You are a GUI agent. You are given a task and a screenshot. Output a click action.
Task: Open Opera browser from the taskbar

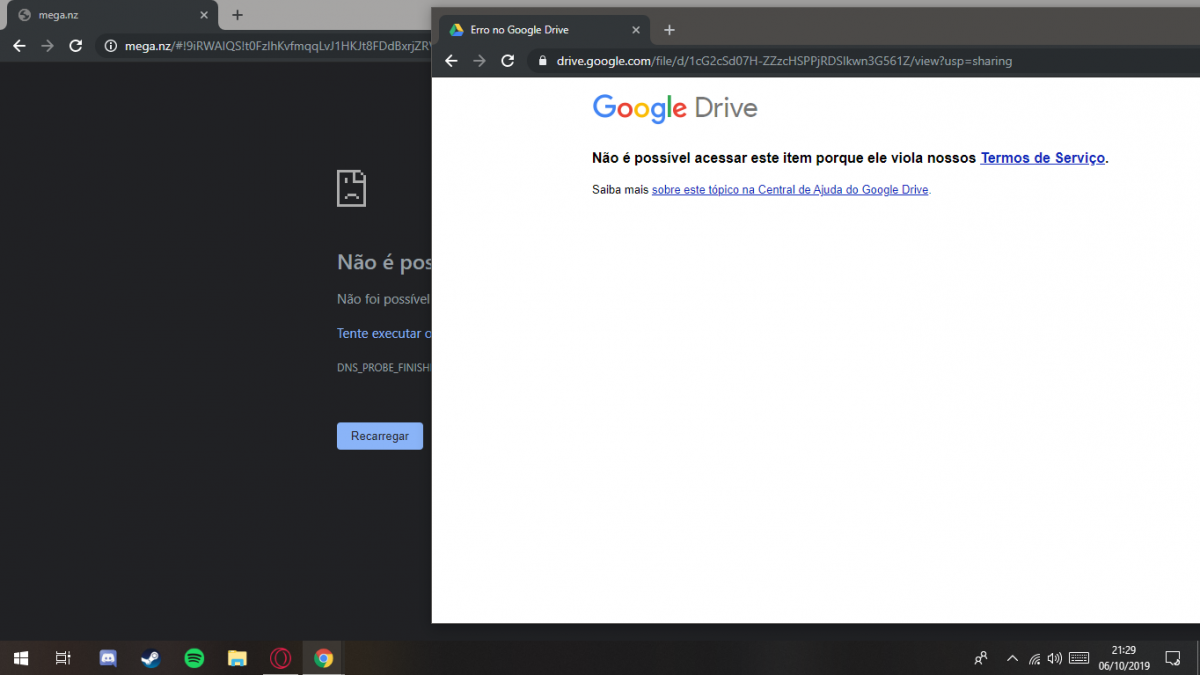coord(280,658)
